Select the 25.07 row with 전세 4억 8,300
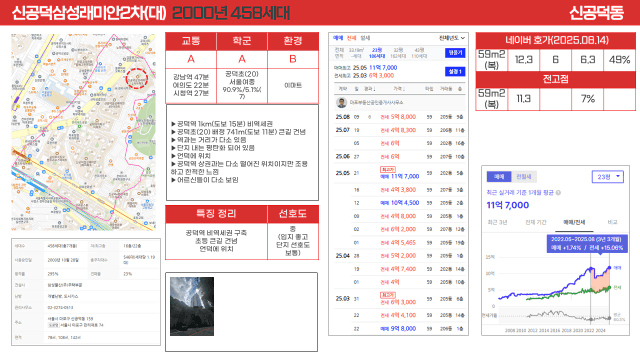This screenshot has width=640, height=360. pos(400,130)
